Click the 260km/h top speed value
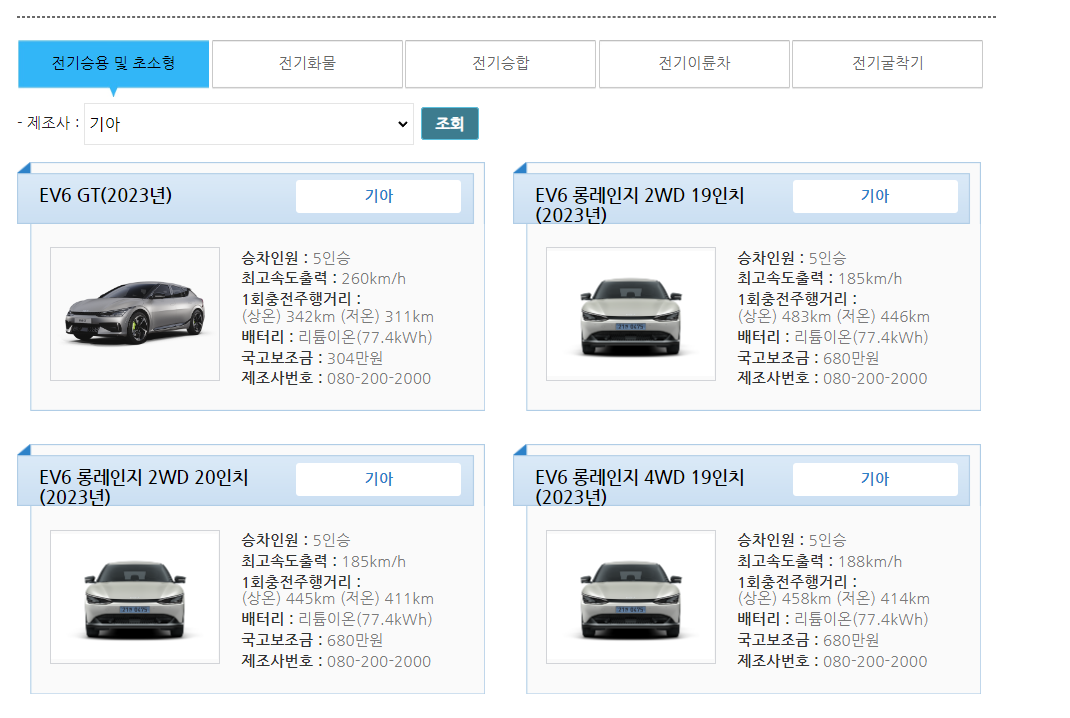 coord(374,279)
